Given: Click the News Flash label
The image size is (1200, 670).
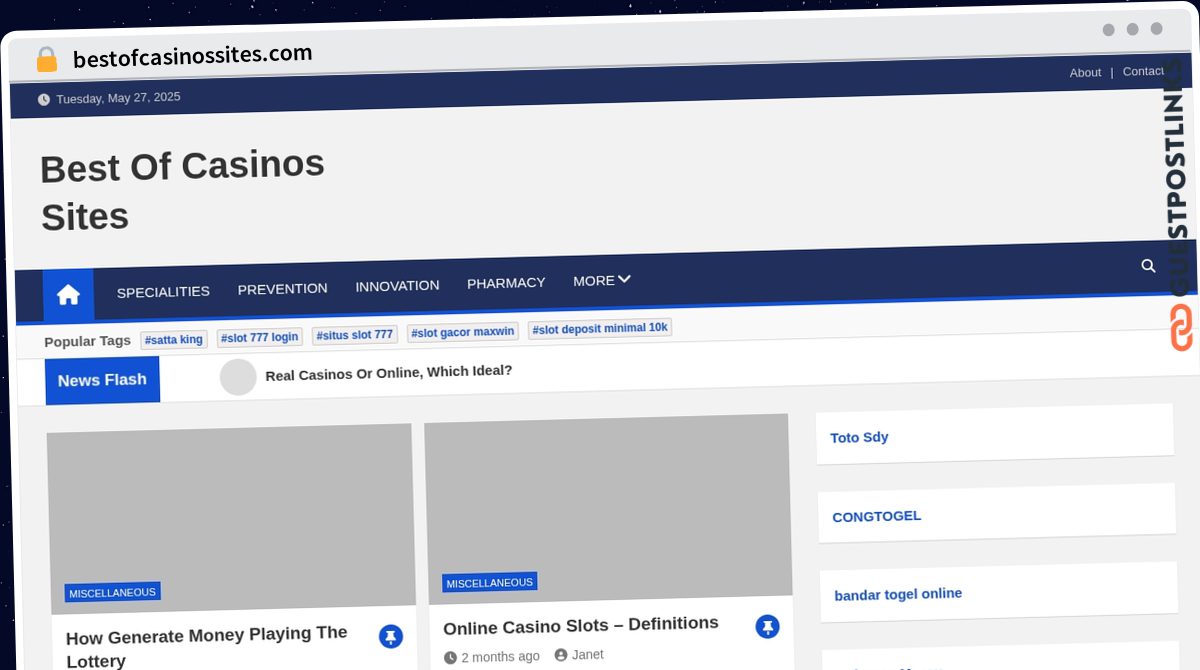Looking at the screenshot, I should tap(102, 381).
